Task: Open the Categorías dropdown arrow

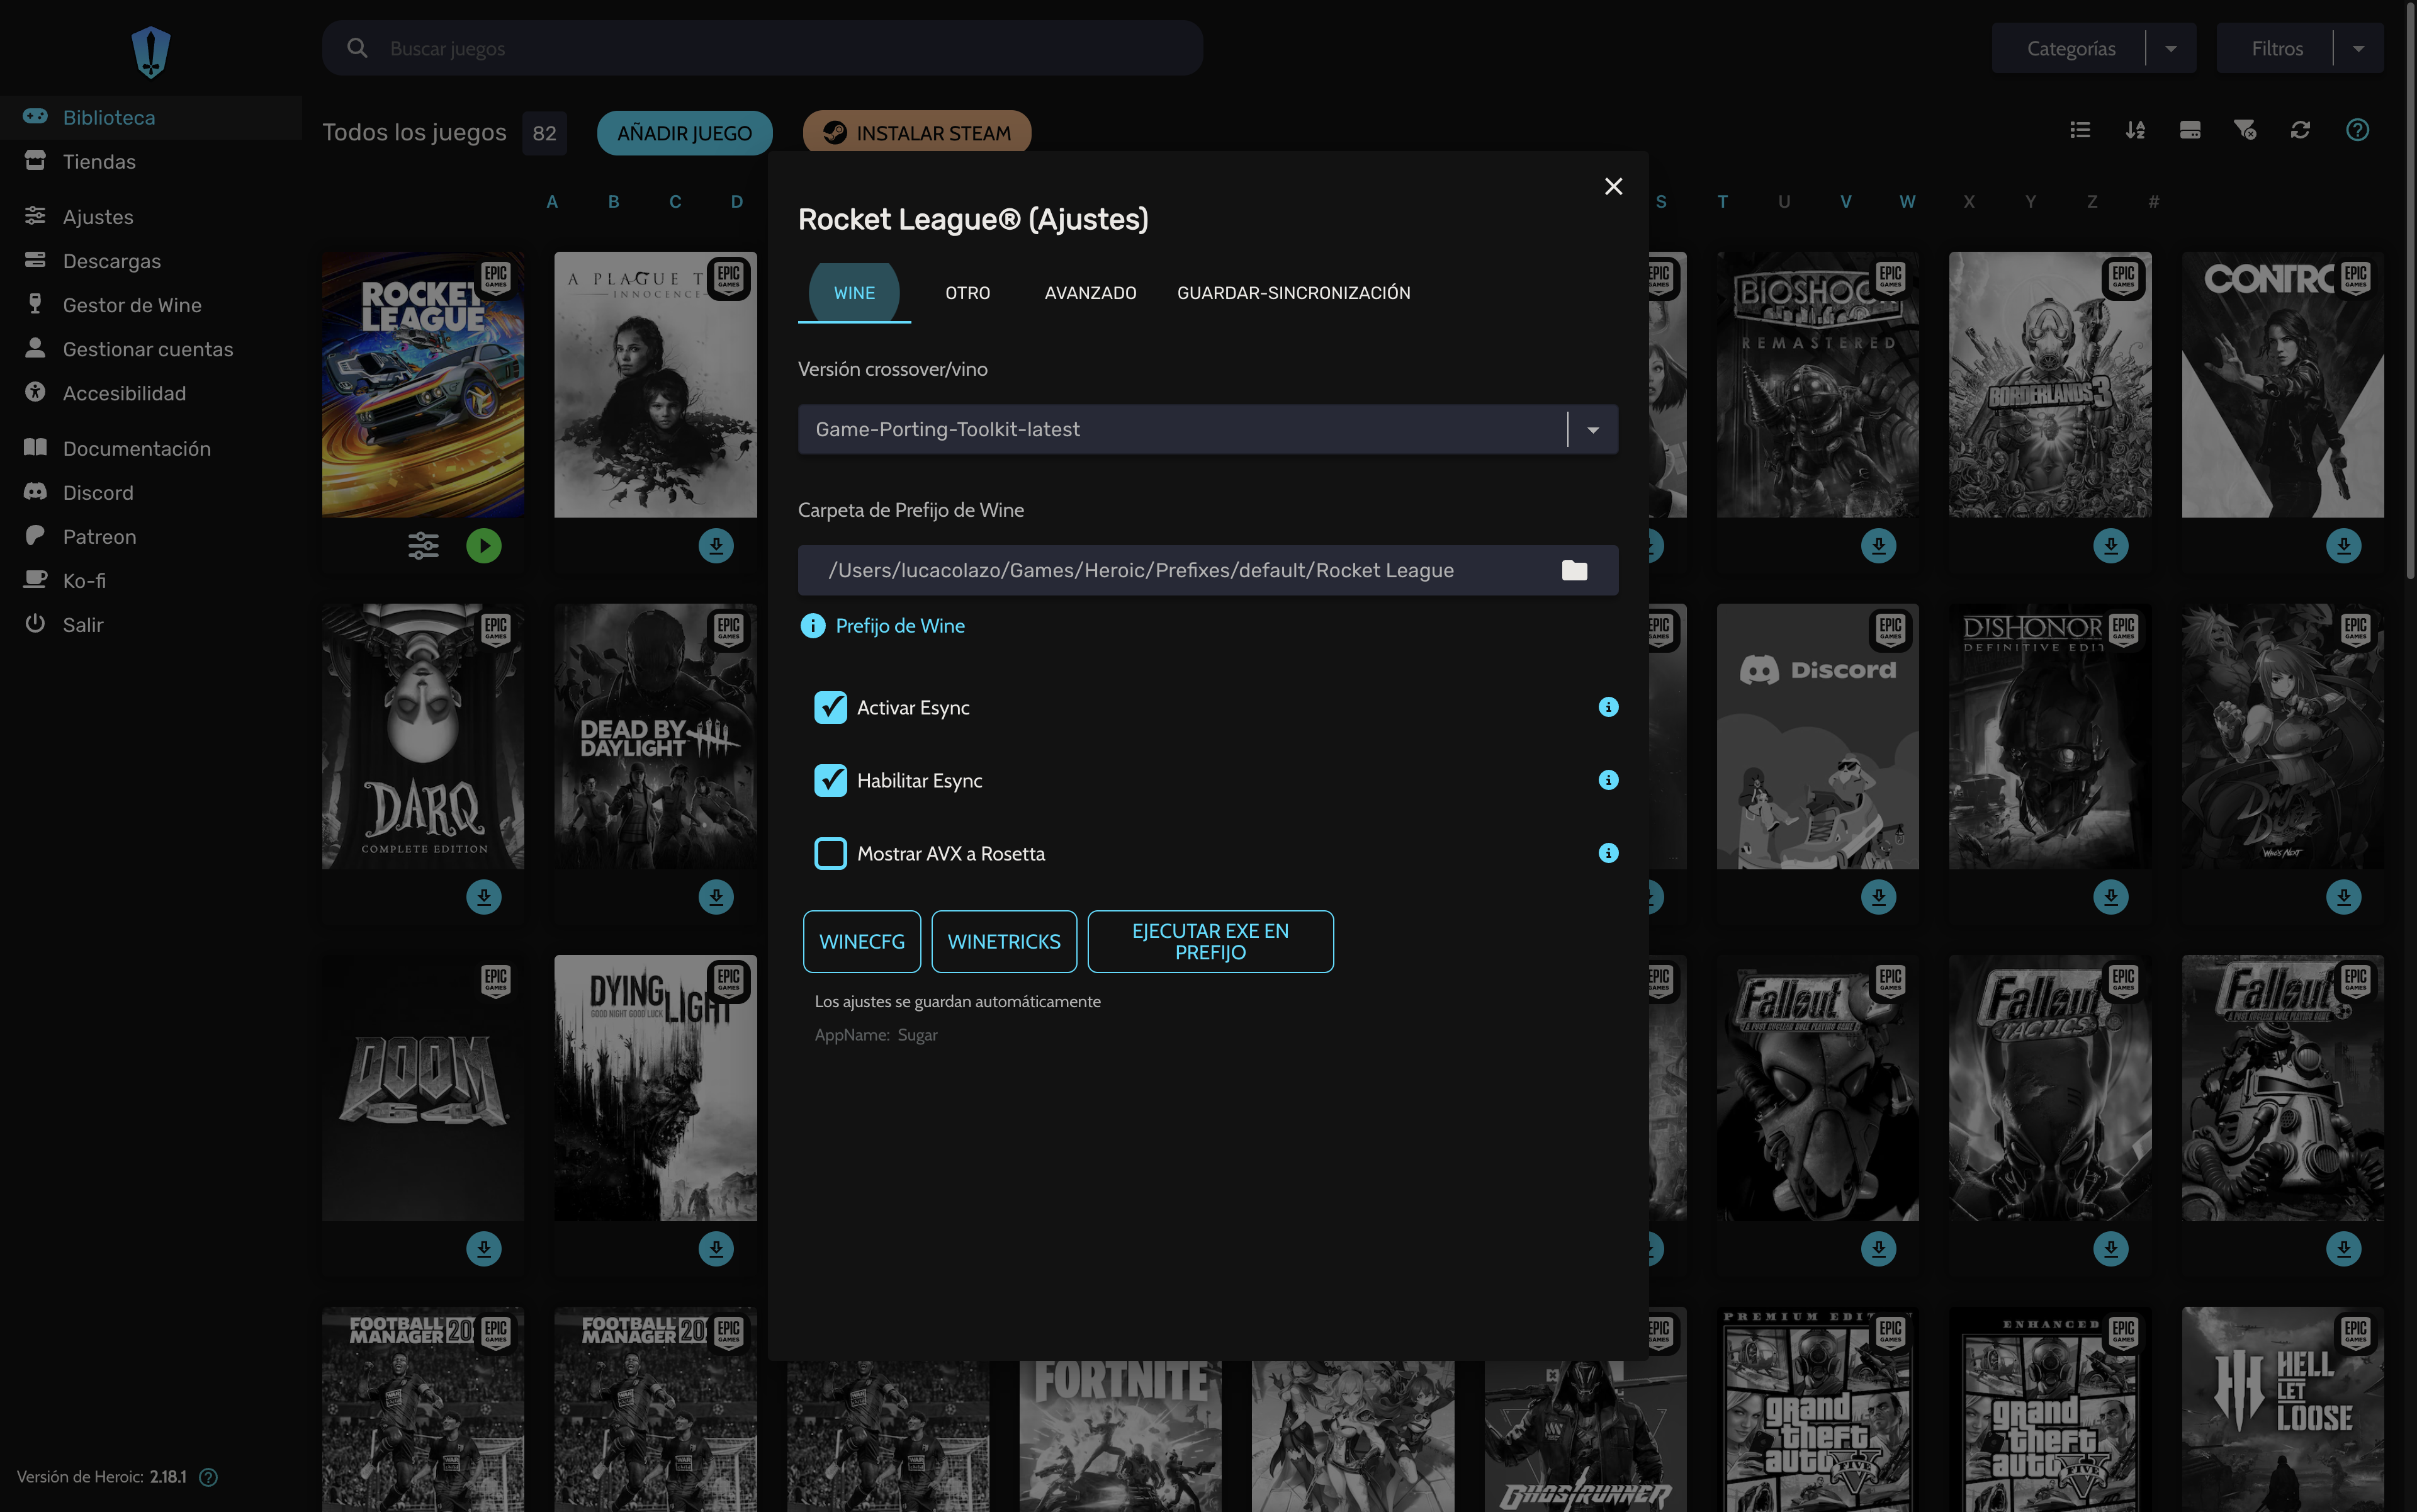Action: click(x=2171, y=49)
